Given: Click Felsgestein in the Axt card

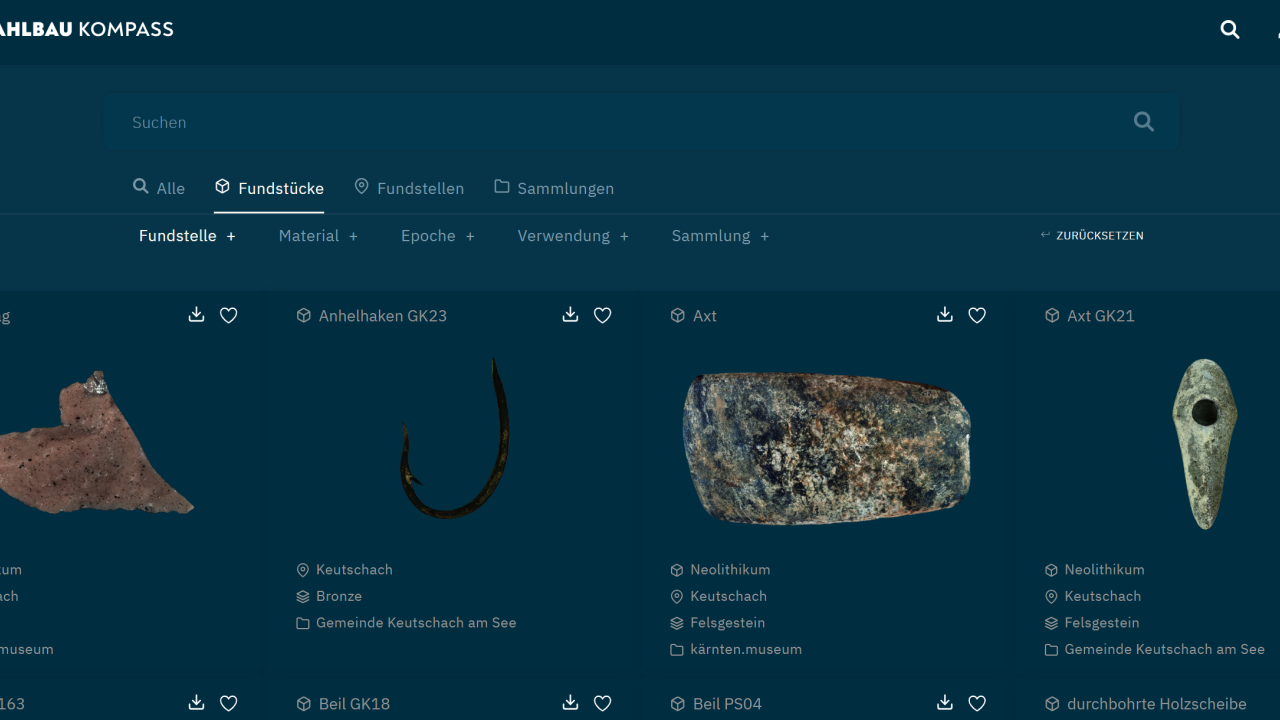Looking at the screenshot, I should coord(728,623).
